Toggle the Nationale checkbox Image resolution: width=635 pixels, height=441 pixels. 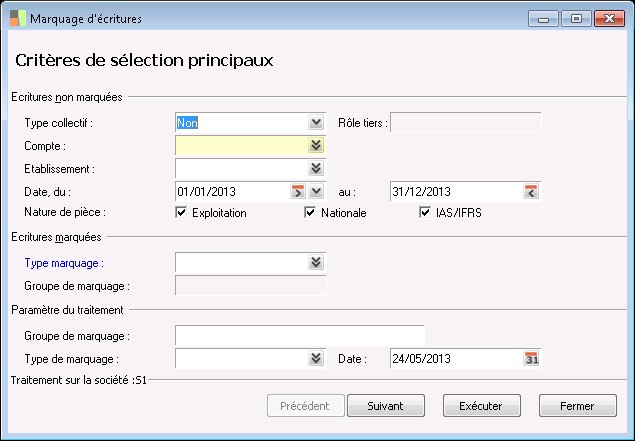pyautogui.click(x=310, y=212)
